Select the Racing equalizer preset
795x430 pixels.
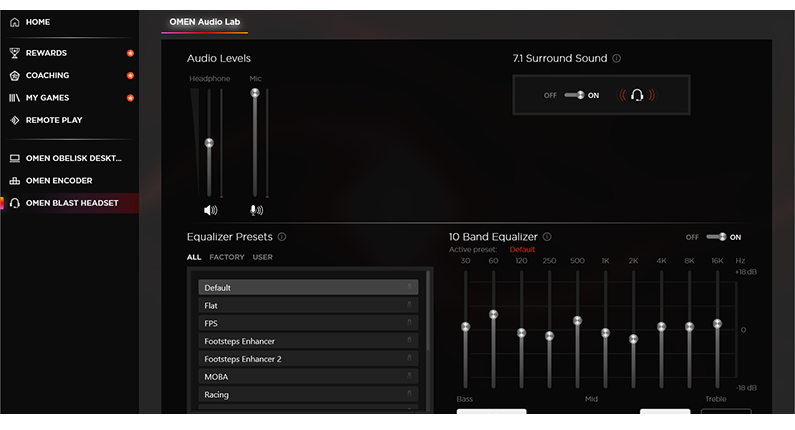308,394
